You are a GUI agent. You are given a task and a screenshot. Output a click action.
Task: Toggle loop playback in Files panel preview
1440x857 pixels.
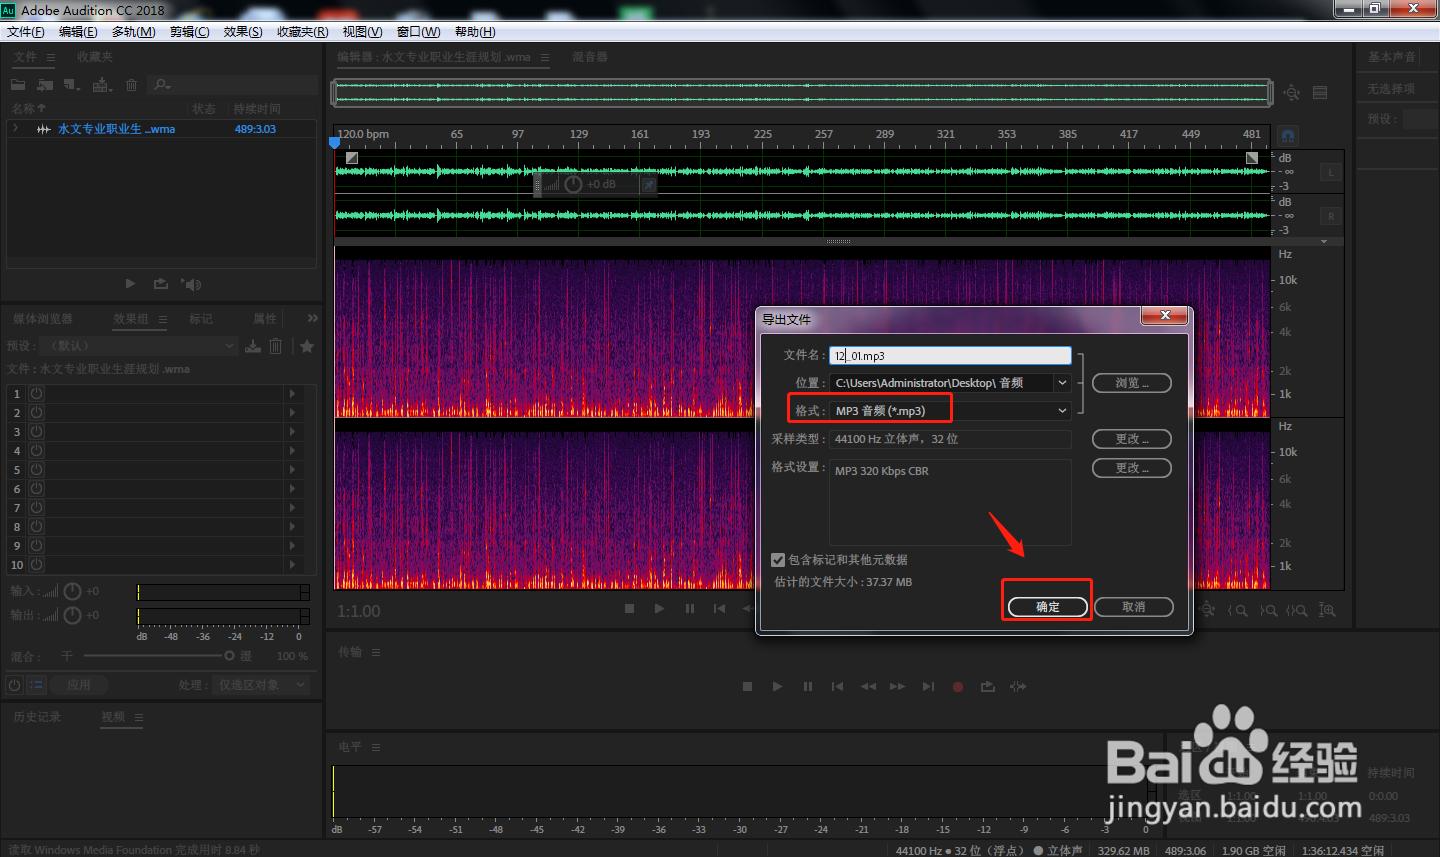click(160, 284)
